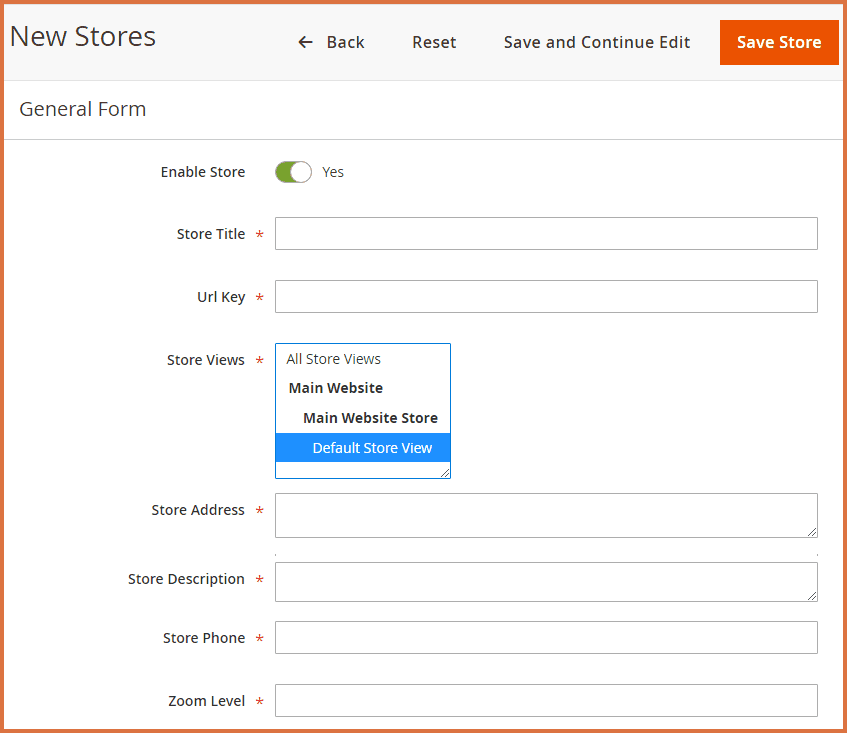Click the Store Phone input box
The height and width of the screenshot is (733, 847).
click(546, 637)
